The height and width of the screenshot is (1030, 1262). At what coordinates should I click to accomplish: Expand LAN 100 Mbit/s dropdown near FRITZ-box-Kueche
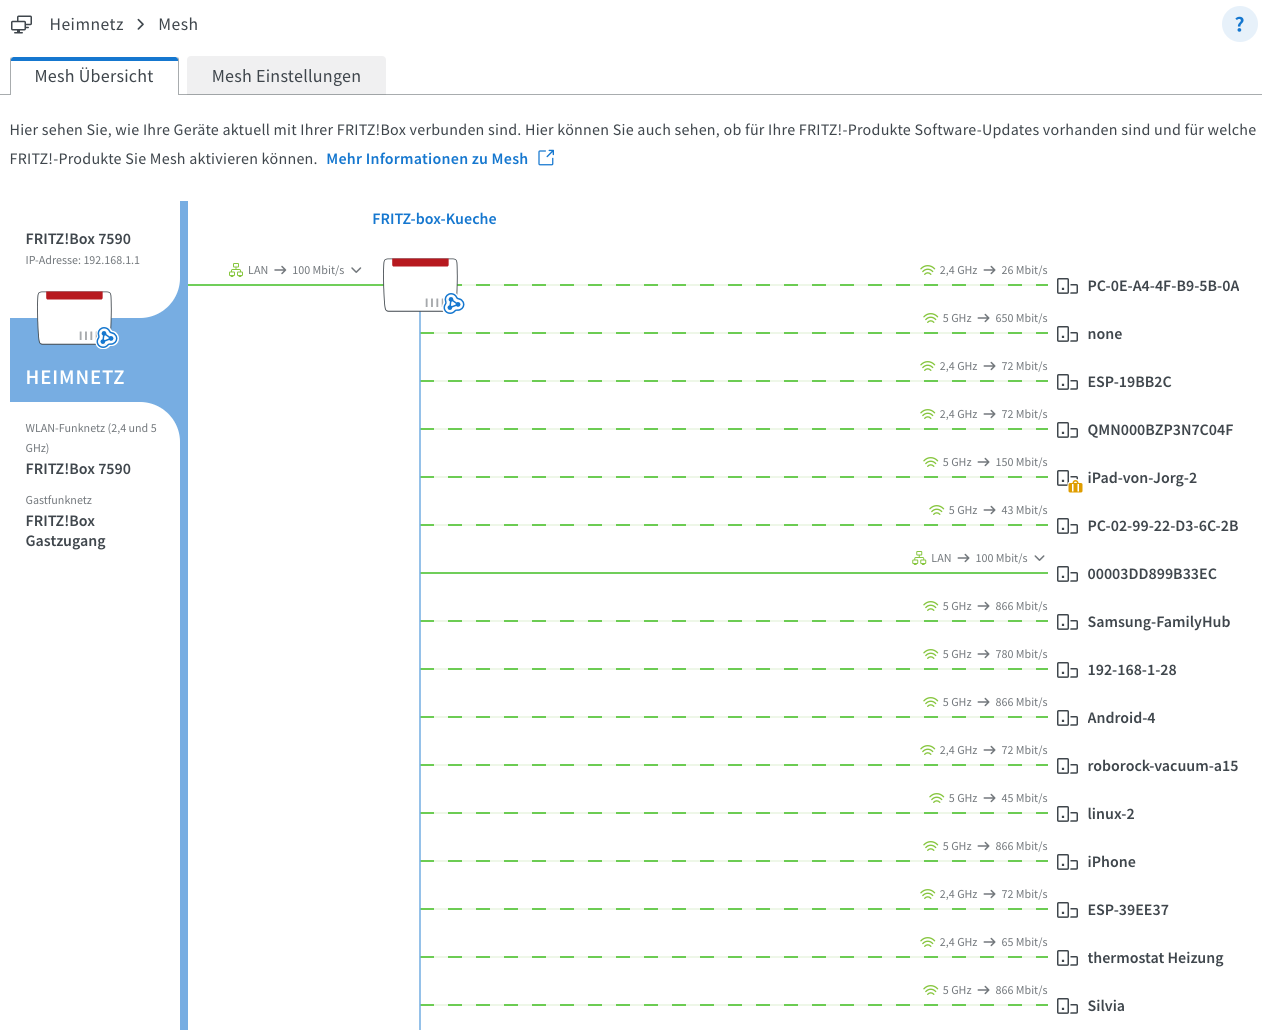coord(356,270)
